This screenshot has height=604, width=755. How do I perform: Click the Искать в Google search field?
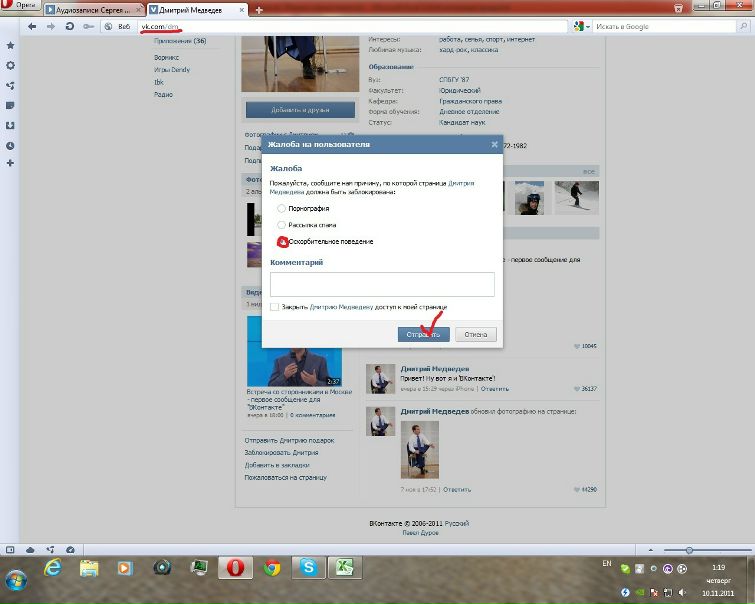pyautogui.click(x=664, y=26)
